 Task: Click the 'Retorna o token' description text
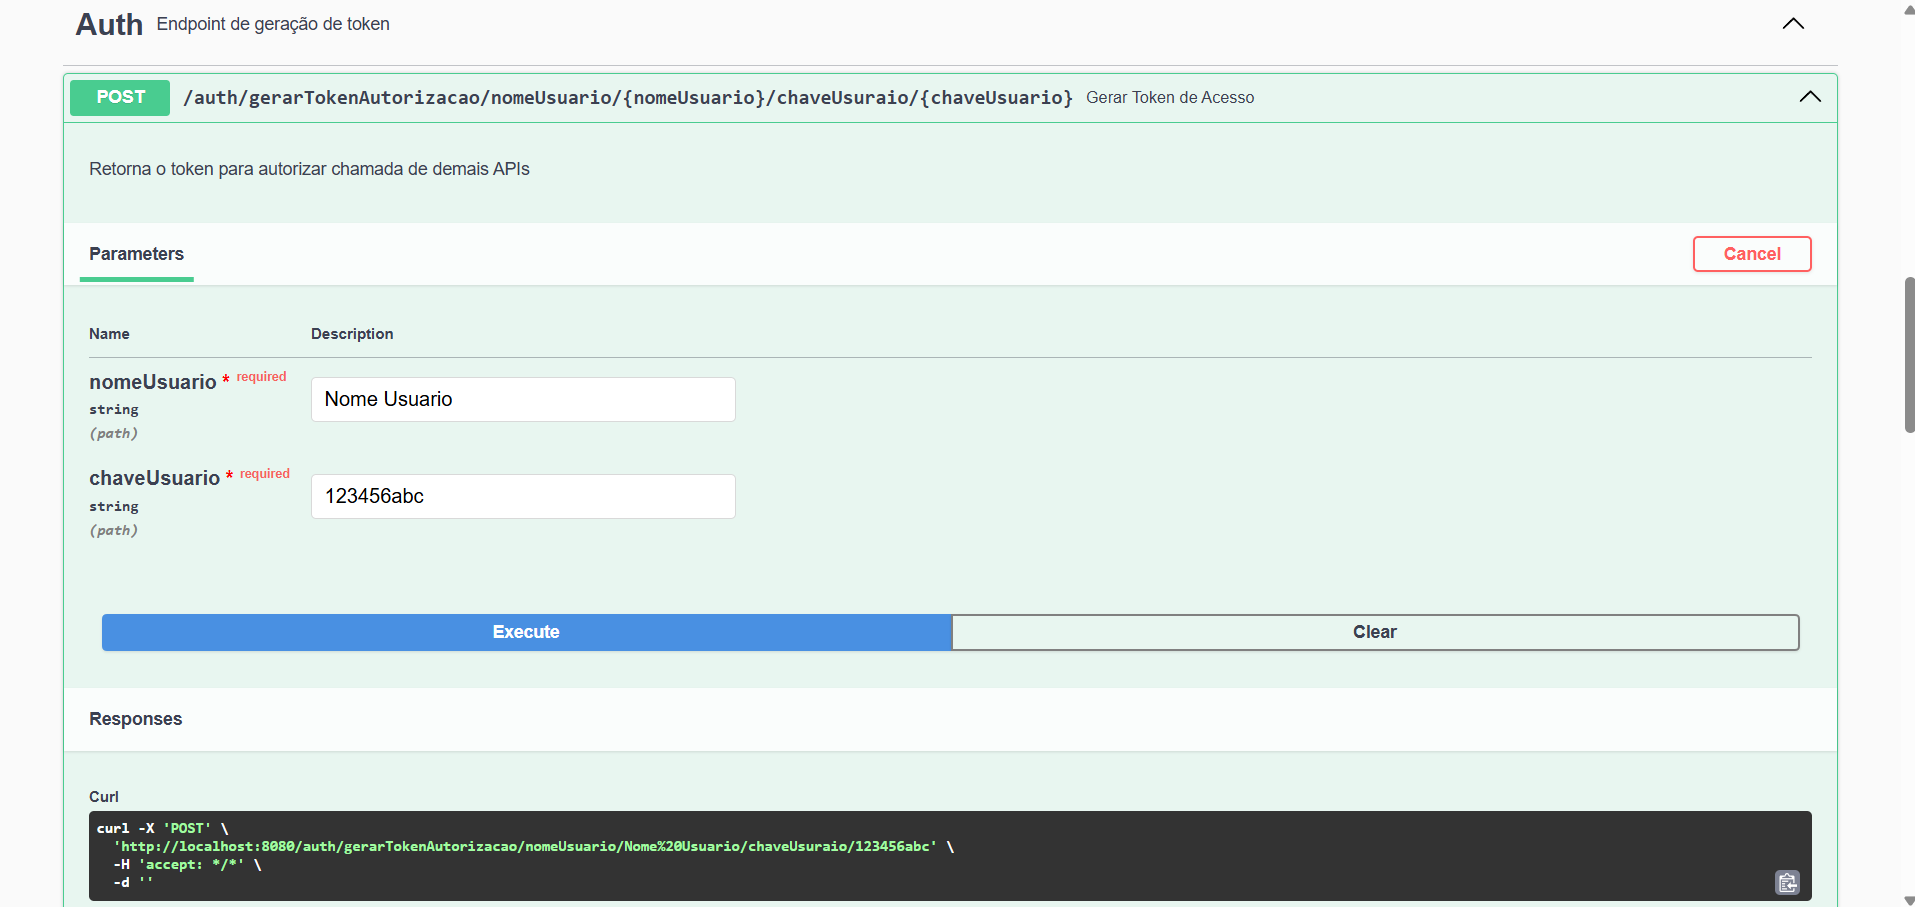pyautogui.click(x=309, y=168)
